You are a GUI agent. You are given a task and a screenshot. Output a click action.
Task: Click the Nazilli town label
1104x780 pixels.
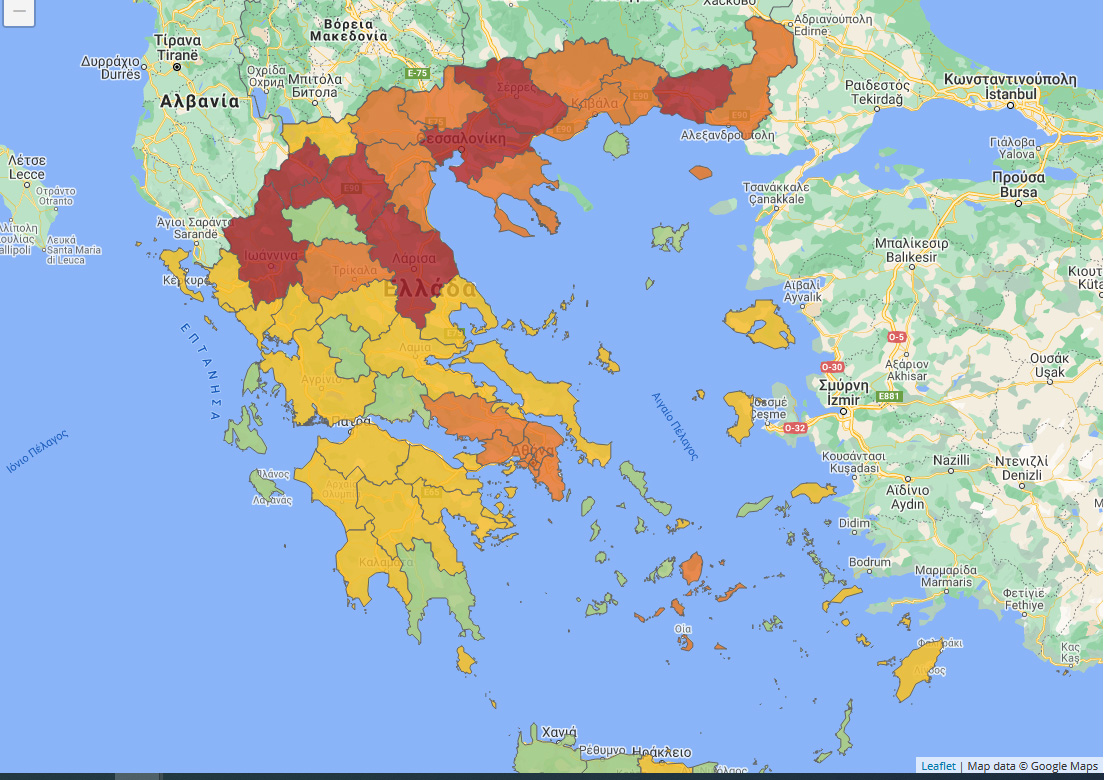point(951,460)
